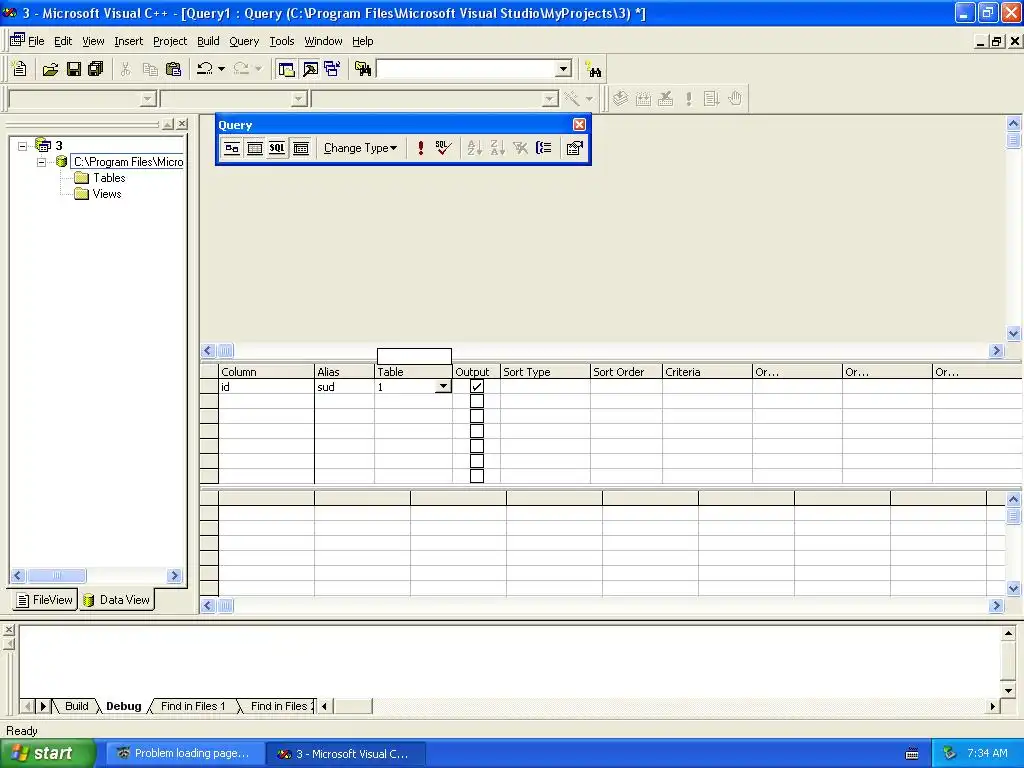Collapse the project 3 tree node
Viewport: 1024px width, 768px height.
click(23, 146)
